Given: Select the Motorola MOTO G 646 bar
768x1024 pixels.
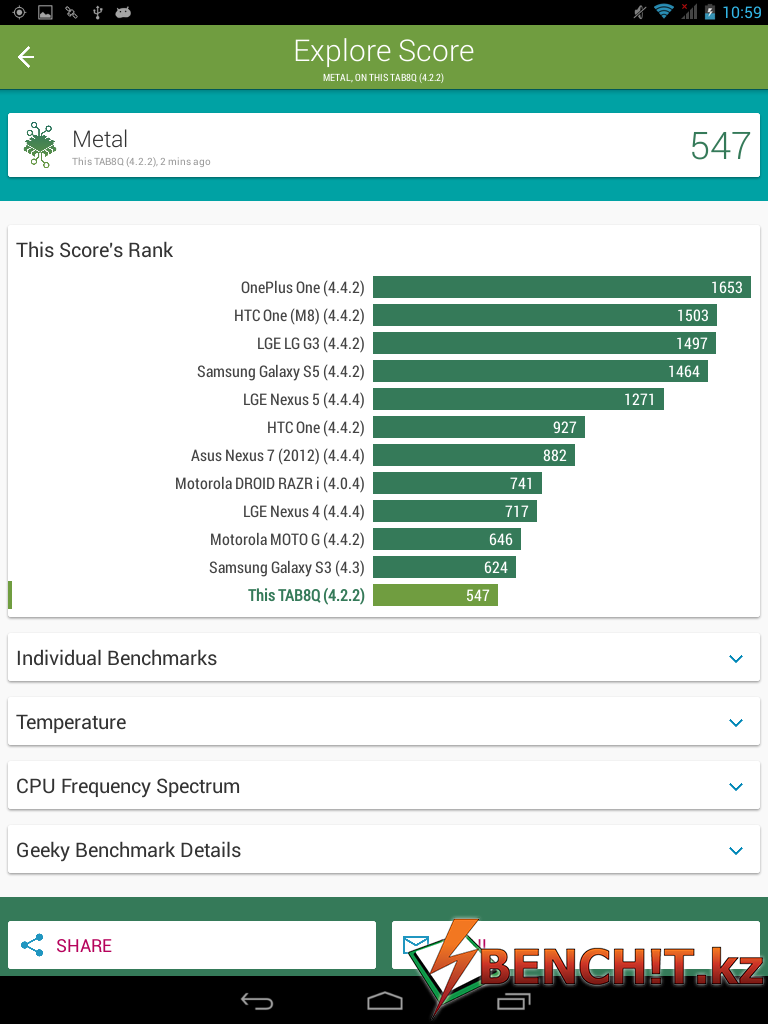Looking at the screenshot, I should pos(447,540).
